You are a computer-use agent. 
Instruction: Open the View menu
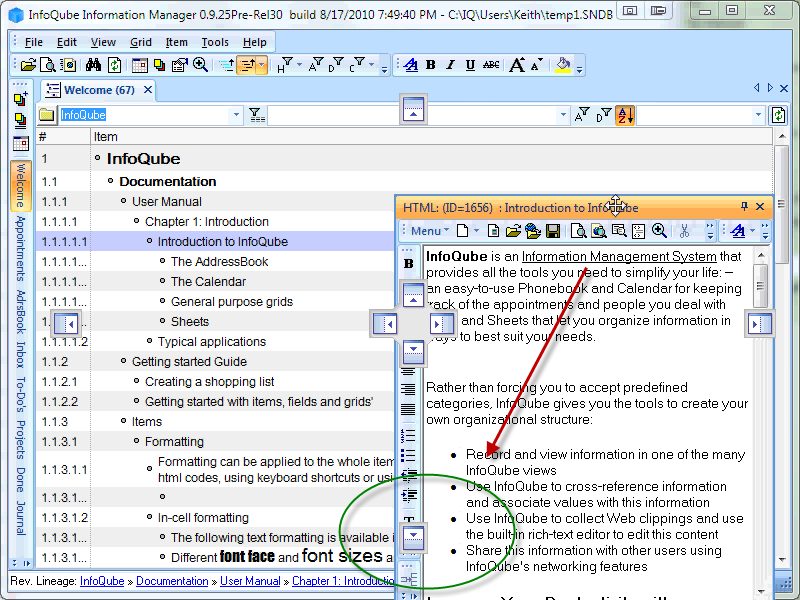click(x=103, y=42)
